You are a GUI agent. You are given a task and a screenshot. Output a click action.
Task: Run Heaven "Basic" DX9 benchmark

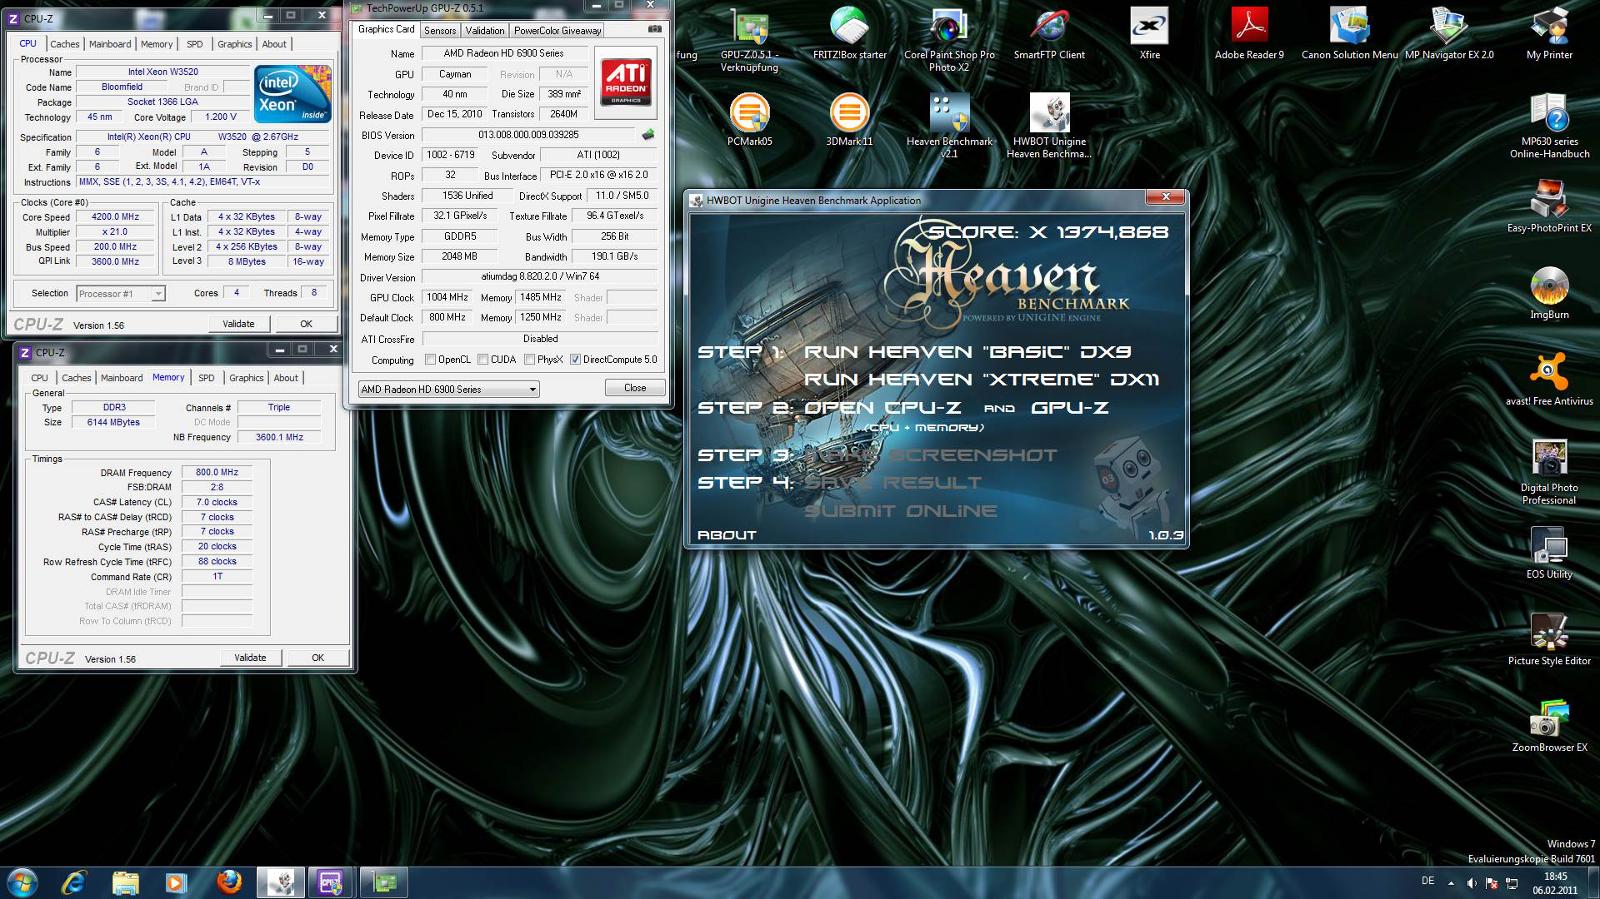(x=967, y=352)
